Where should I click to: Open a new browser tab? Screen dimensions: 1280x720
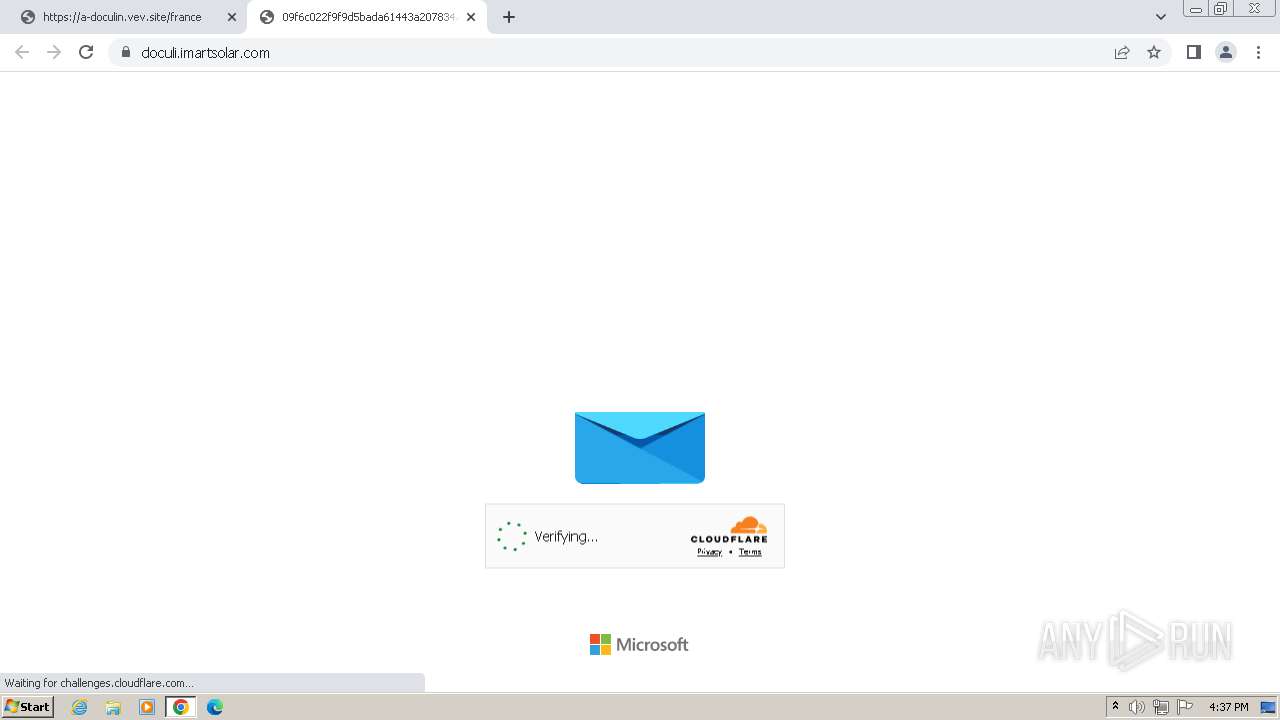(x=509, y=17)
